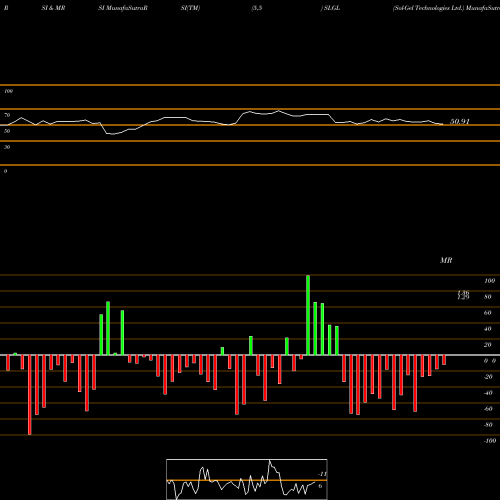This screenshot has height=500, width=500.
Task: Click the RSI value 50.91 label
Action: [x=460, y=122]
